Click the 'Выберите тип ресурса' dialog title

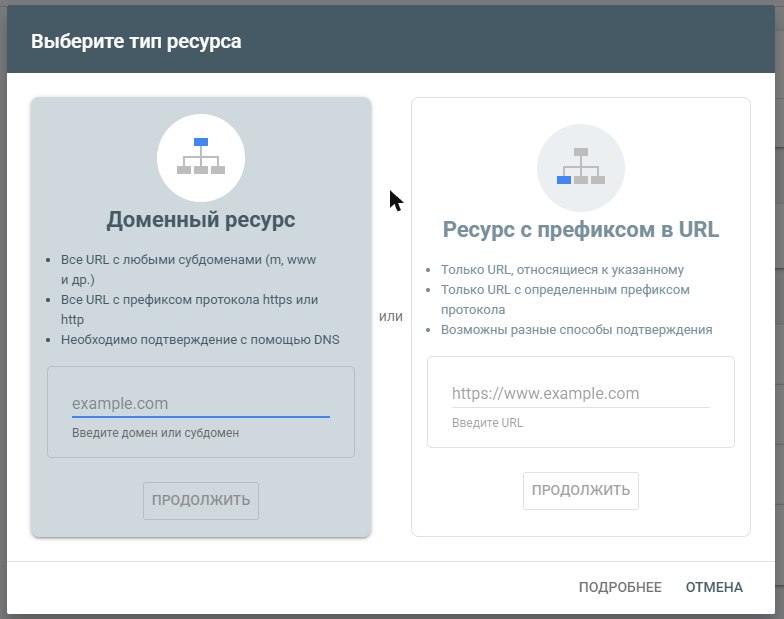(x=136, y=42)
